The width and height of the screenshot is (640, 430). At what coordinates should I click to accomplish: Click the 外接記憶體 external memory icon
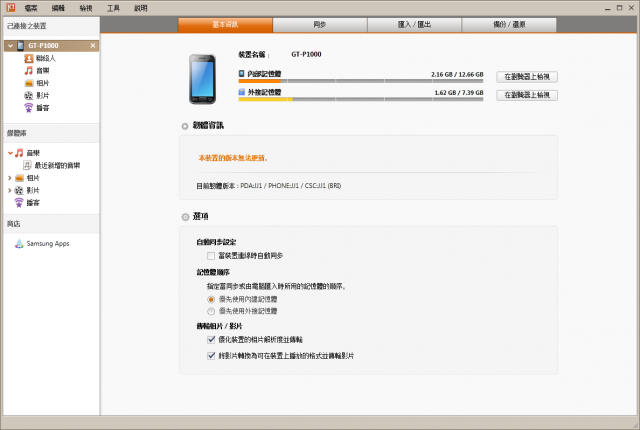242,92
